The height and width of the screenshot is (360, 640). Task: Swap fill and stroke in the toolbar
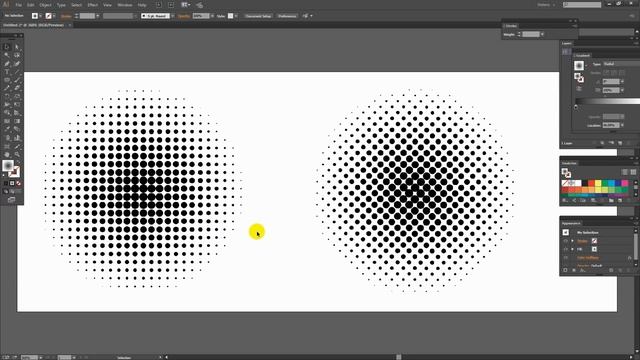click(x=19, y=162)
